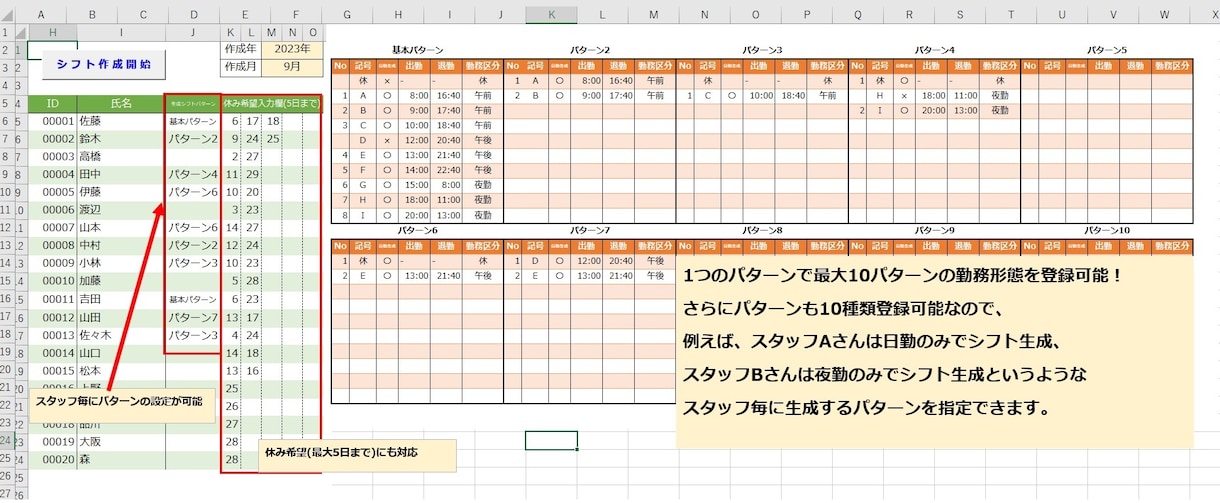Click the シフト作成開始 button

click(x=104, y=64)
